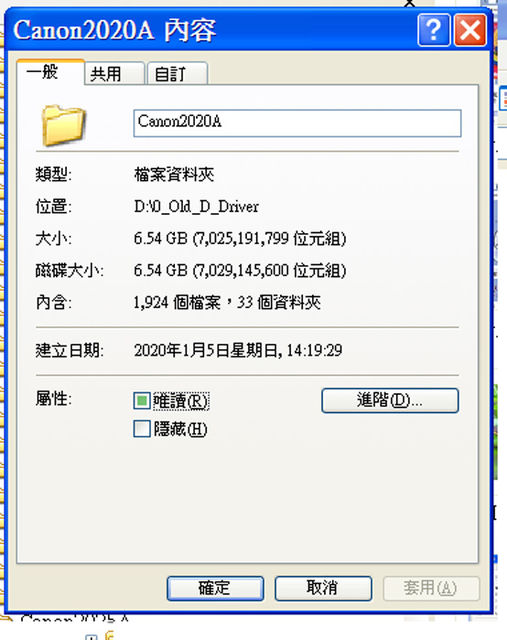
Task: Confirm with the 確定 button
Action: (215, 588)
